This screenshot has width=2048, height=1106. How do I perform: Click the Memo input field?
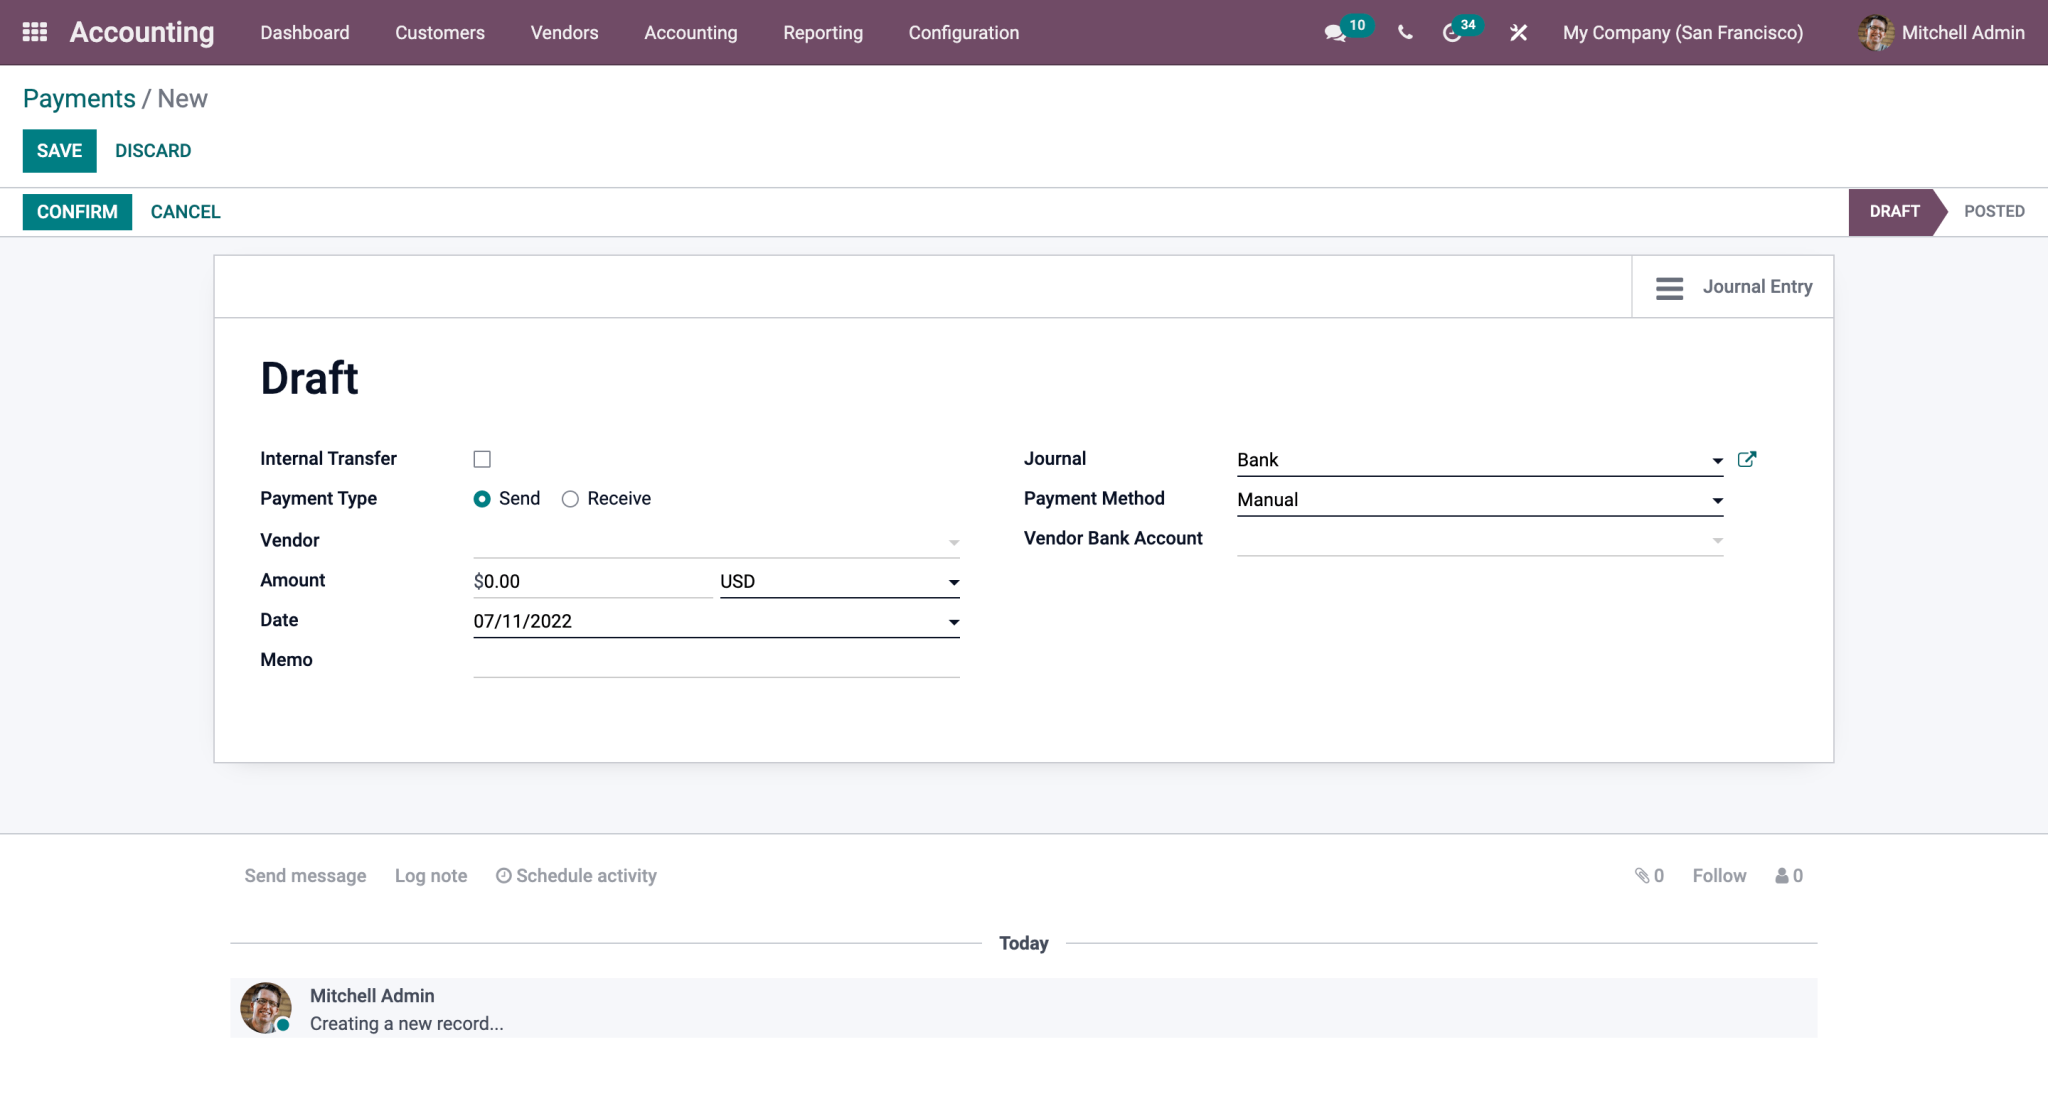[x=715, y=660]
